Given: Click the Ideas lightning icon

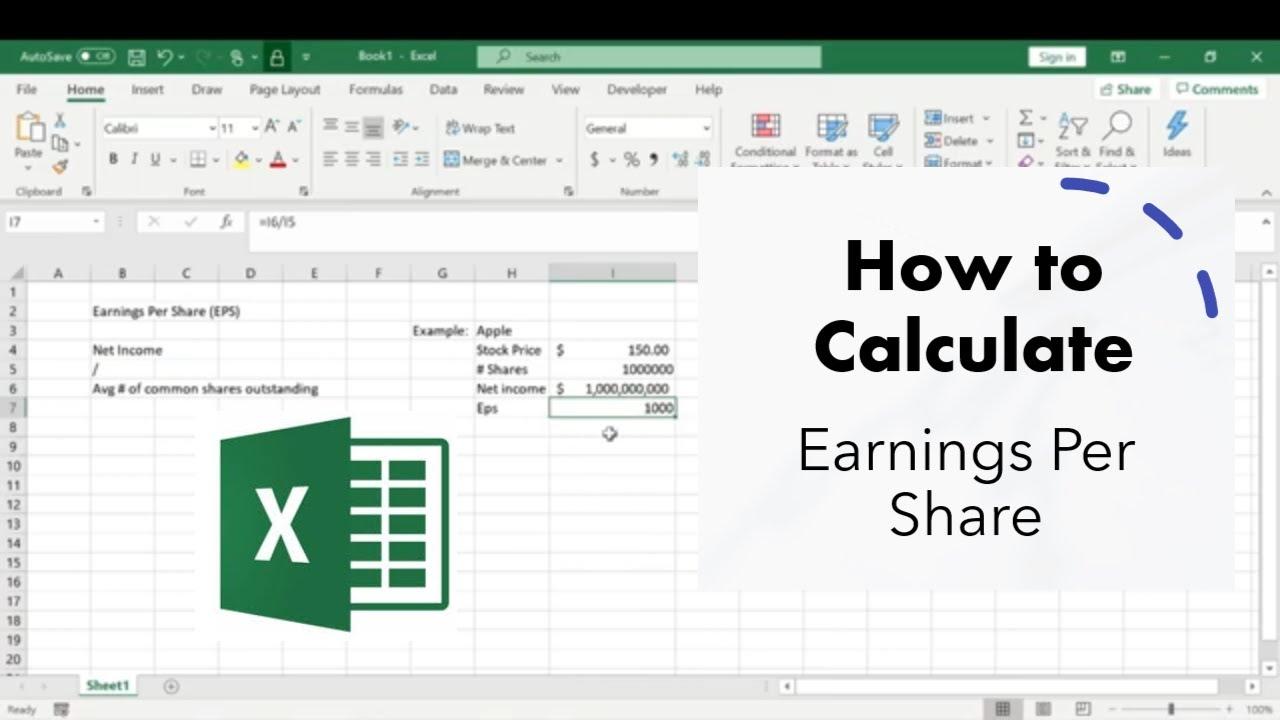Looking at the screenshot, I should (1176, 127).
